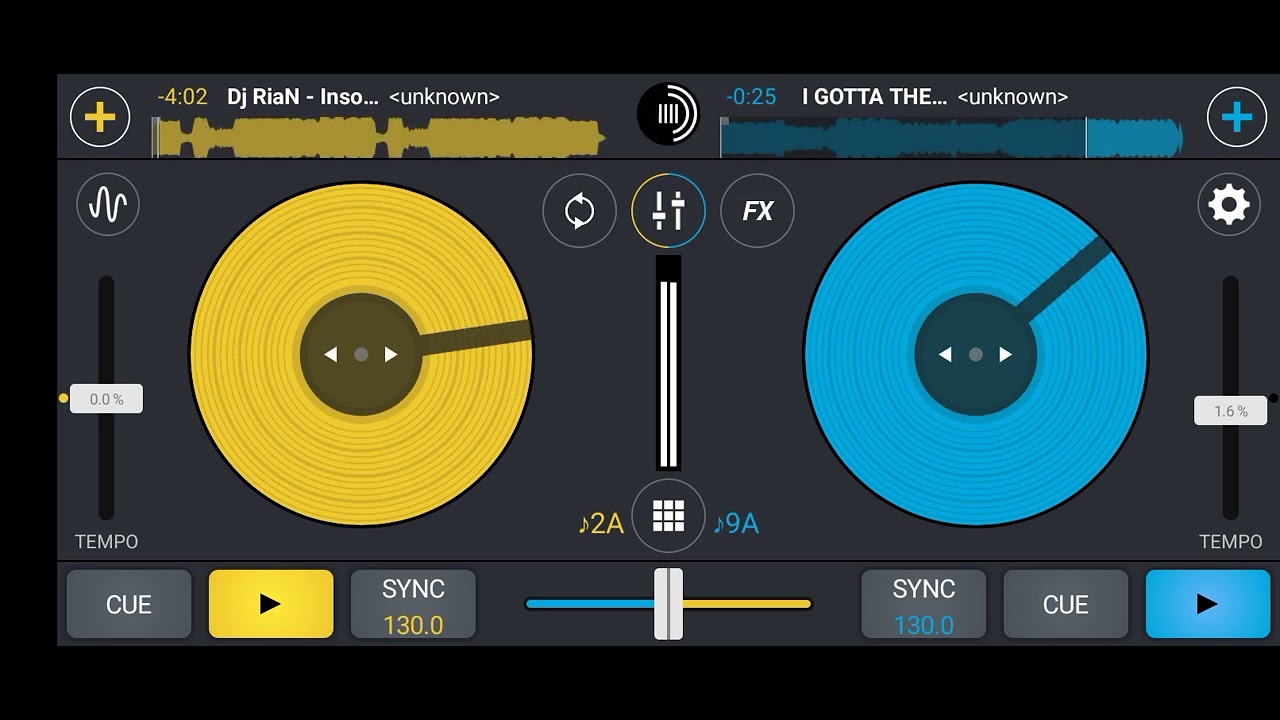Toggle SYNC on the left deck

pos(413,604)
